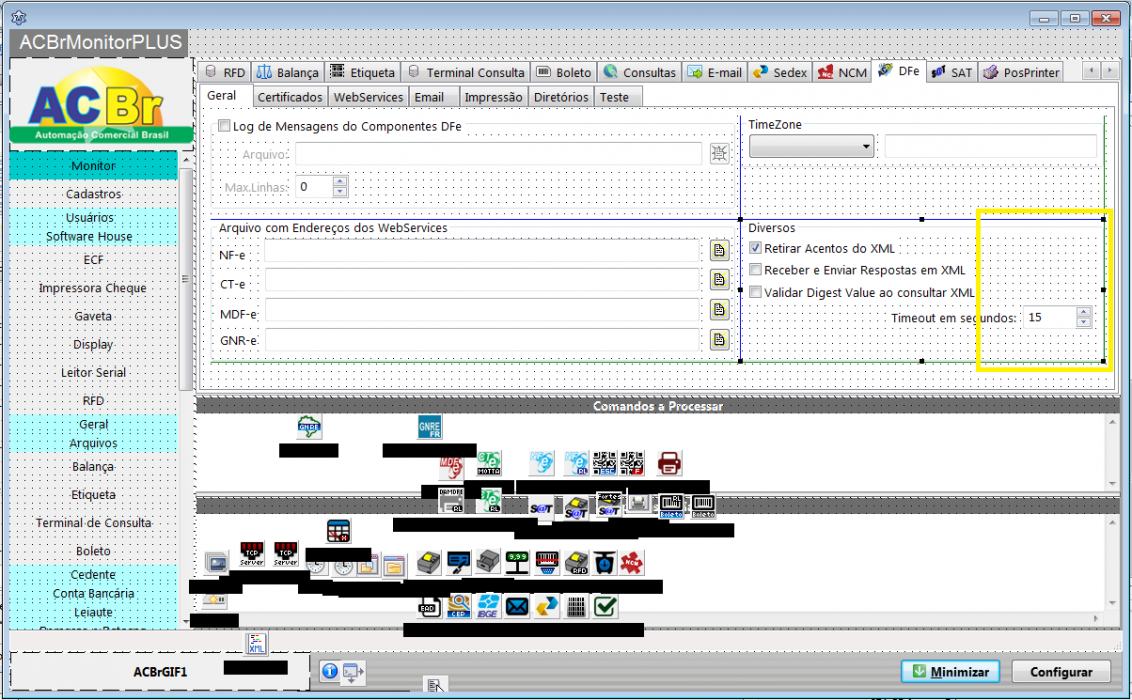Image resolution: width=1132 pixels, height=700 pixels.
Task: Click the Timeout em segundos value field
Action: point(1050,317)
